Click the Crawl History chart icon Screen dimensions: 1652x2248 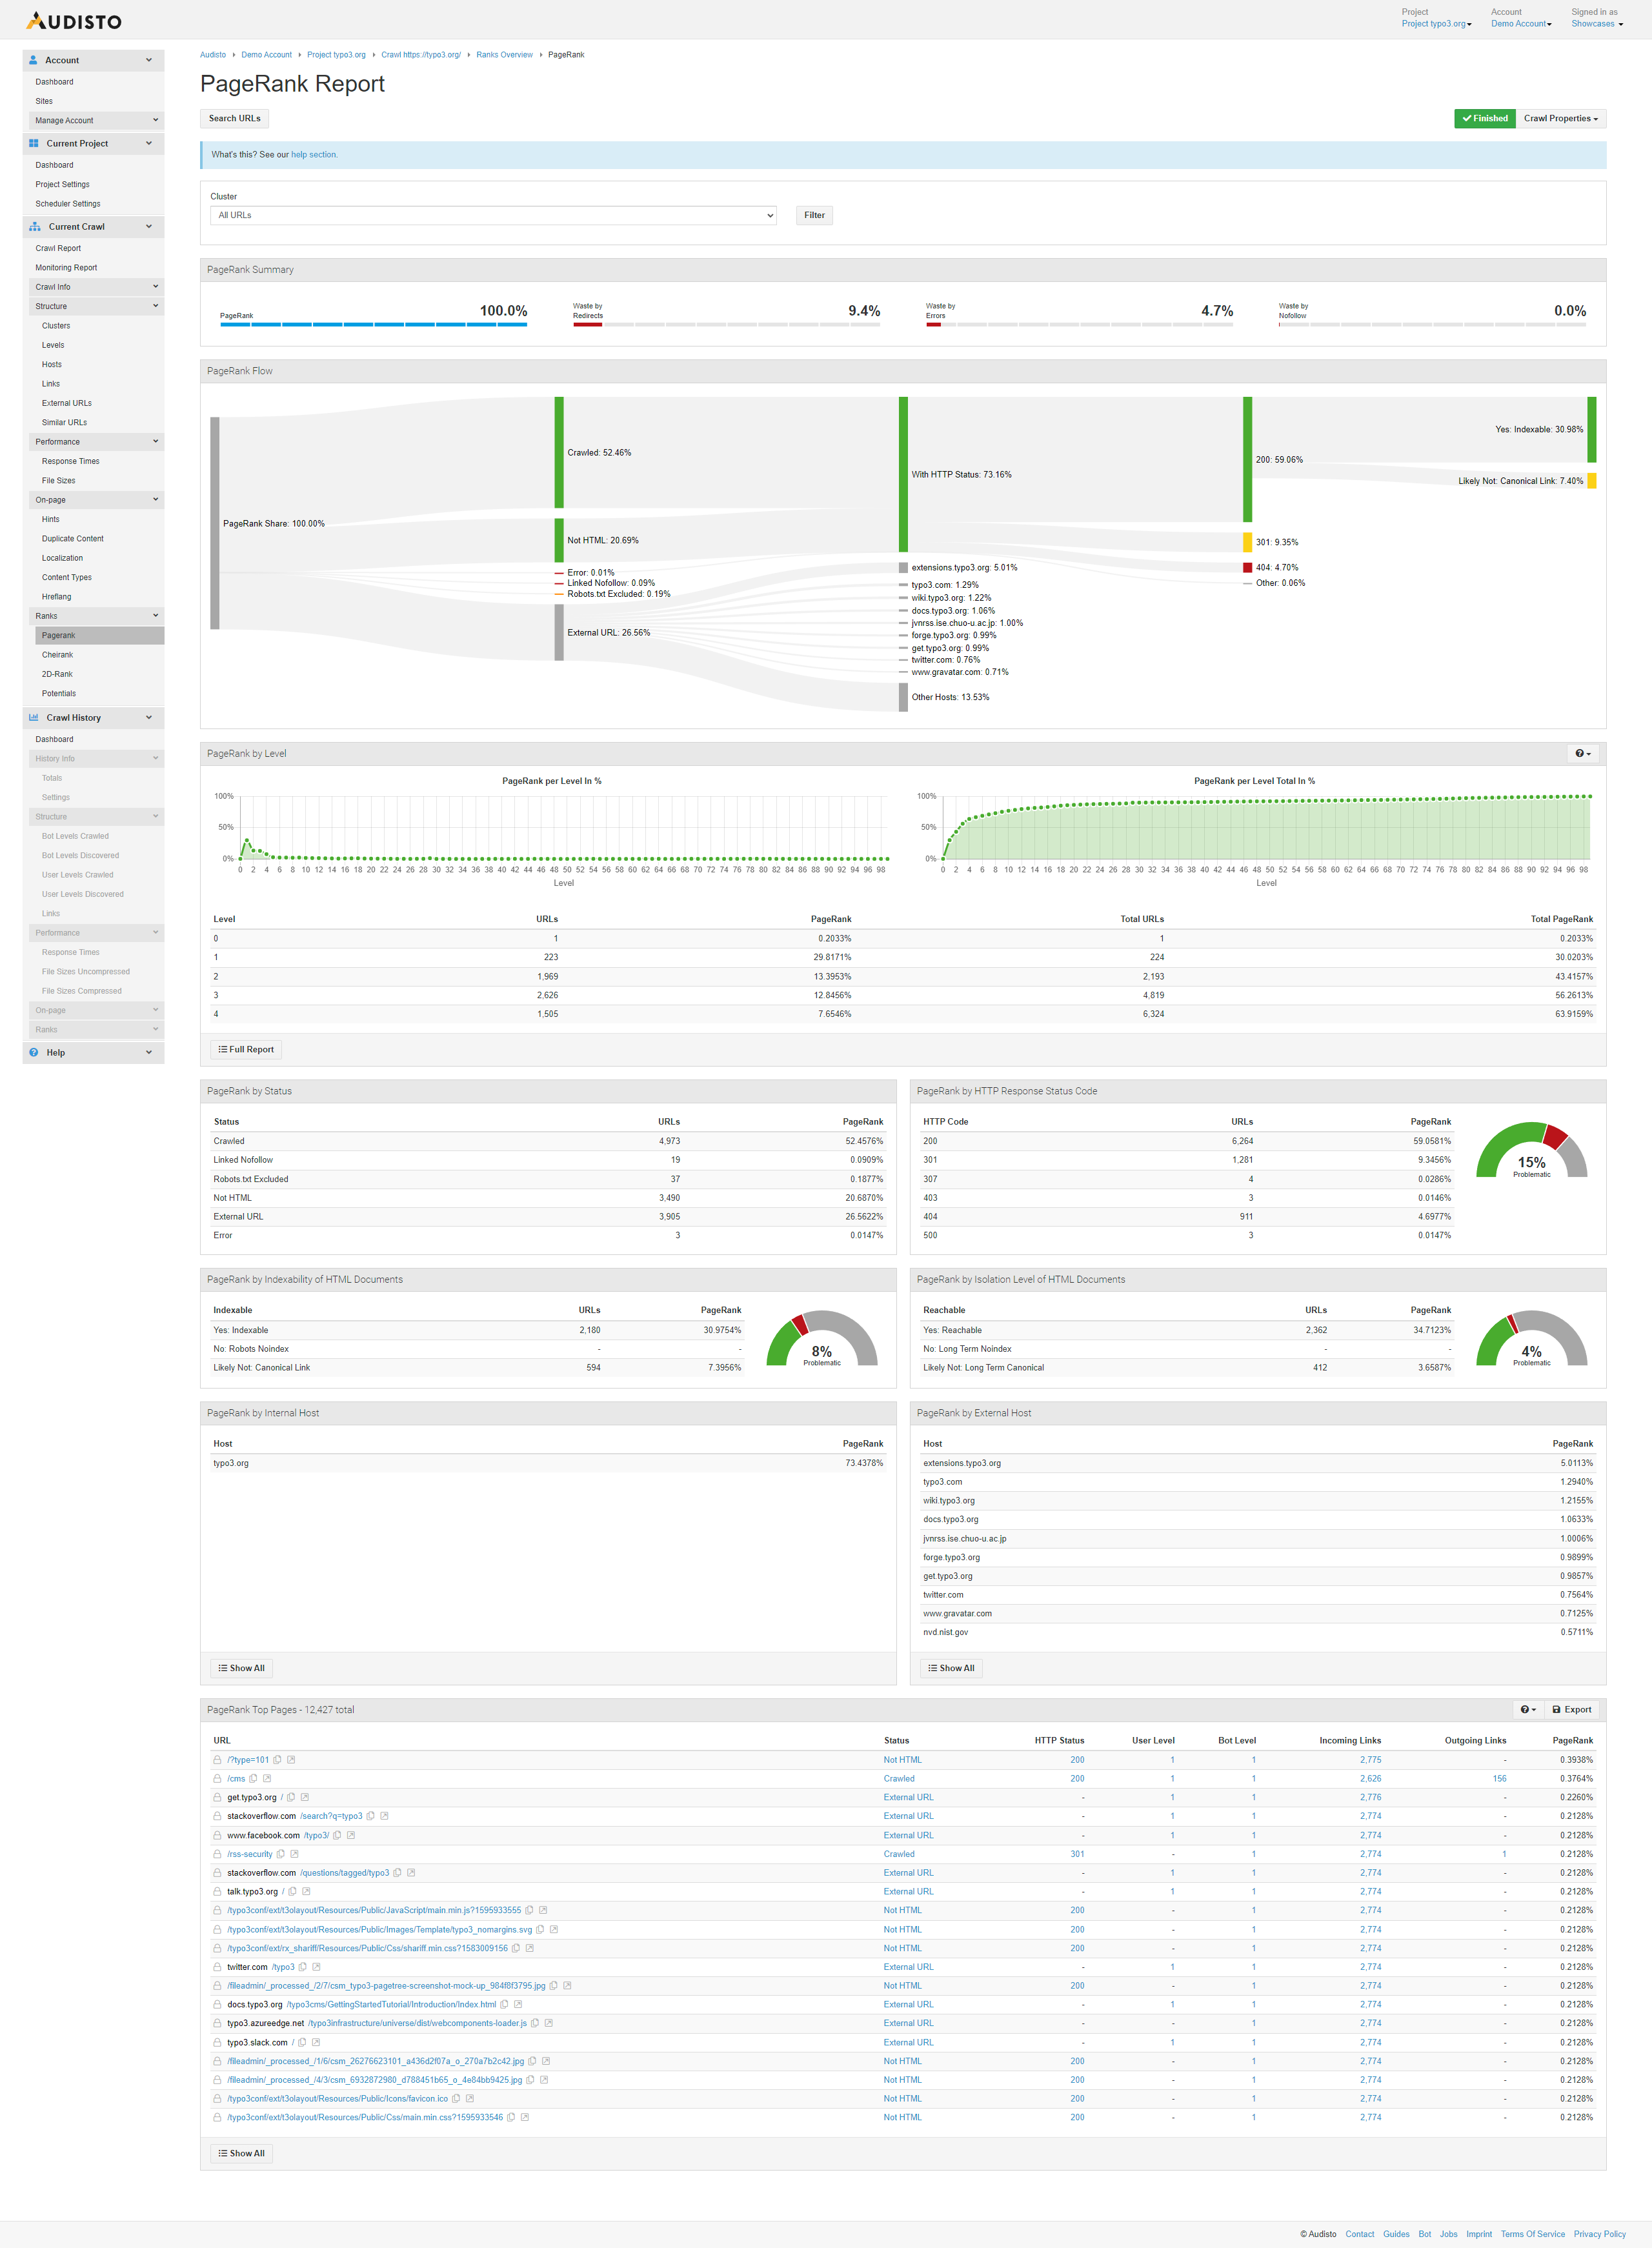(34, 718)
